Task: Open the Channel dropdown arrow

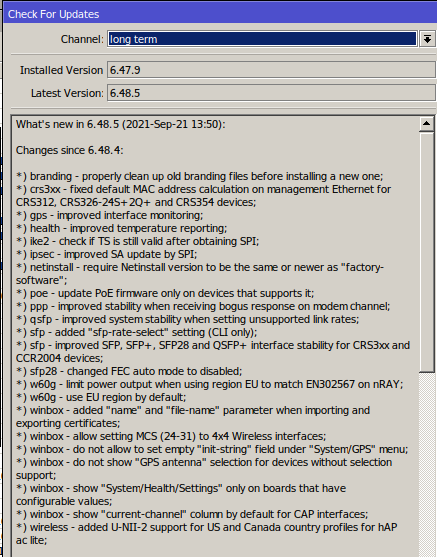Action: pyautogui.click(x=427, y=39)
